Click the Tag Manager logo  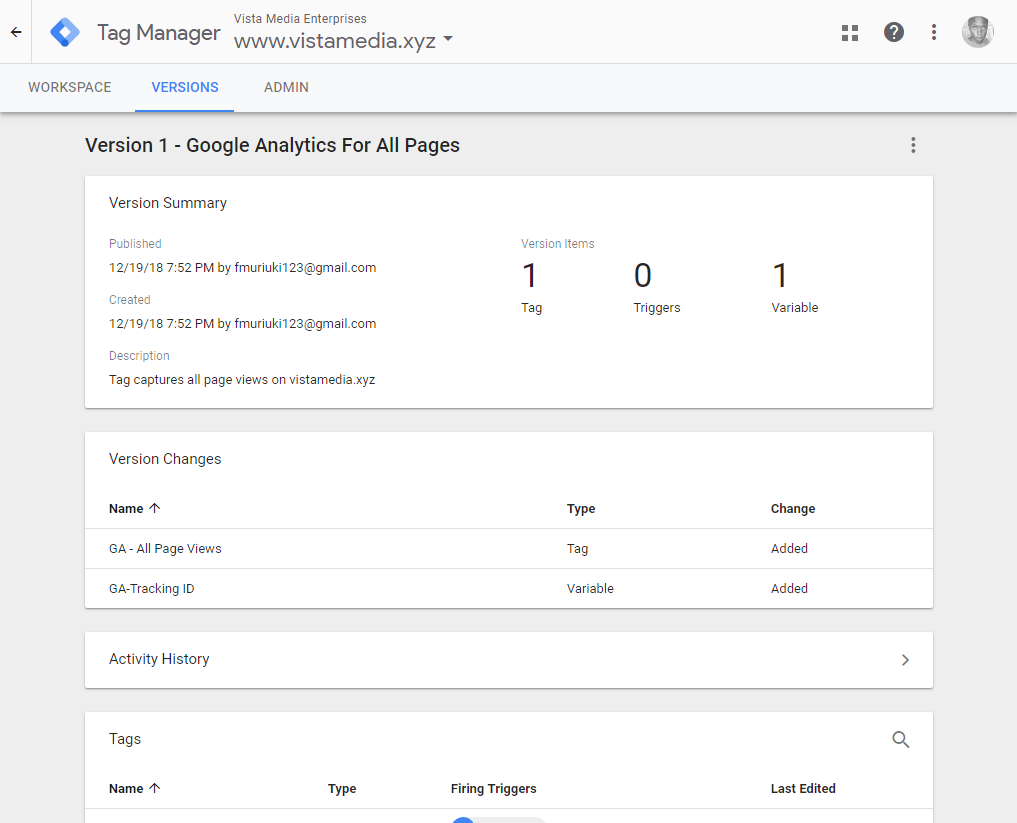click(66, 32)
